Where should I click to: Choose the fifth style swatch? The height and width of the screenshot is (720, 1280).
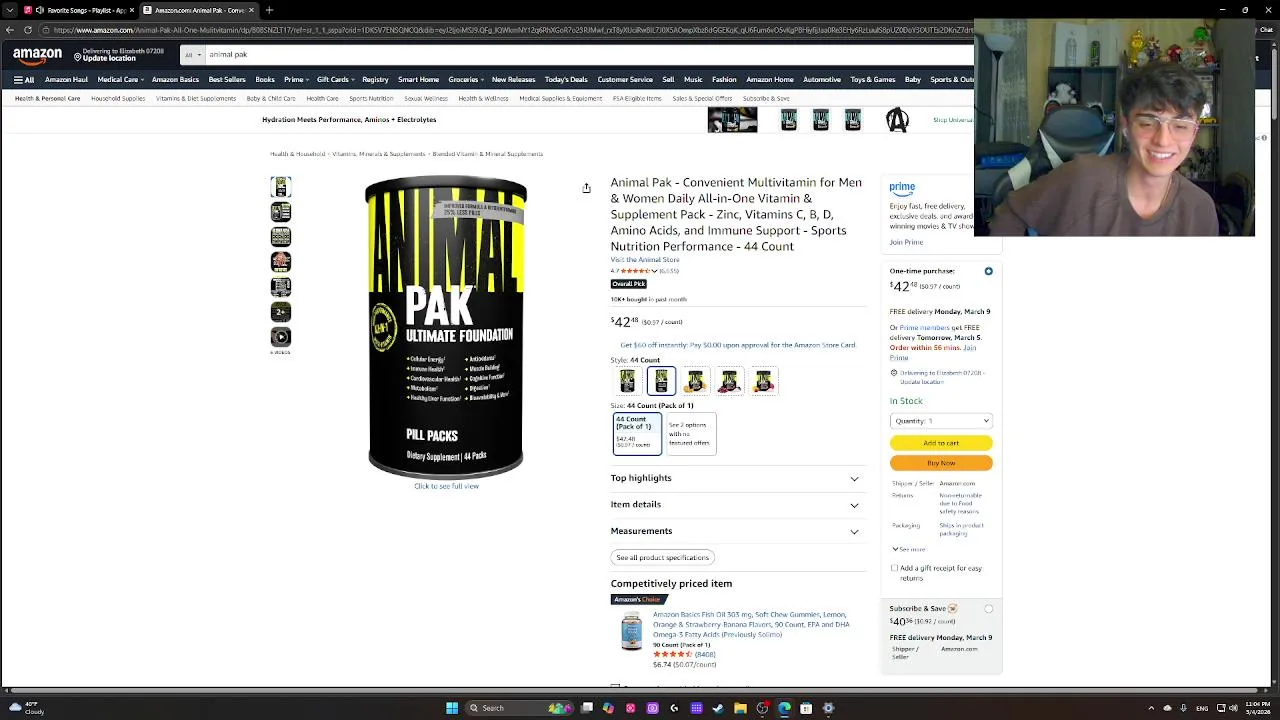[763, 381]
